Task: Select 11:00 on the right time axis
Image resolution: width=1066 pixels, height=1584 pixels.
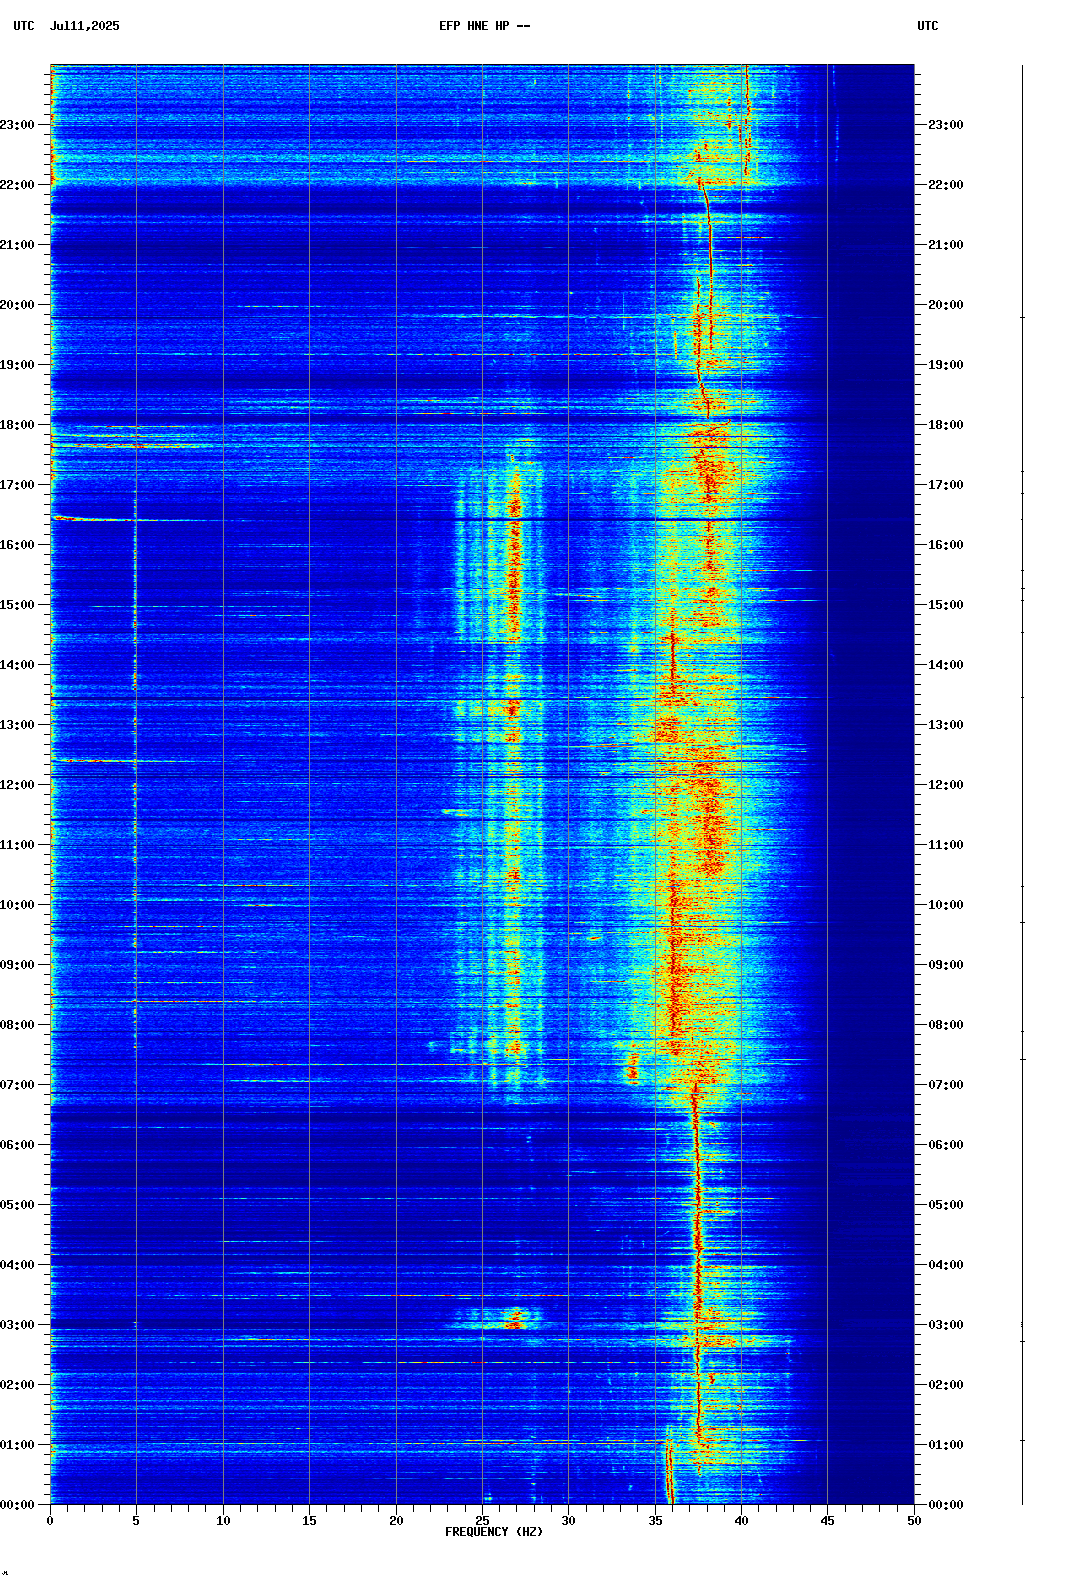Action: click(x=946, y=845)
